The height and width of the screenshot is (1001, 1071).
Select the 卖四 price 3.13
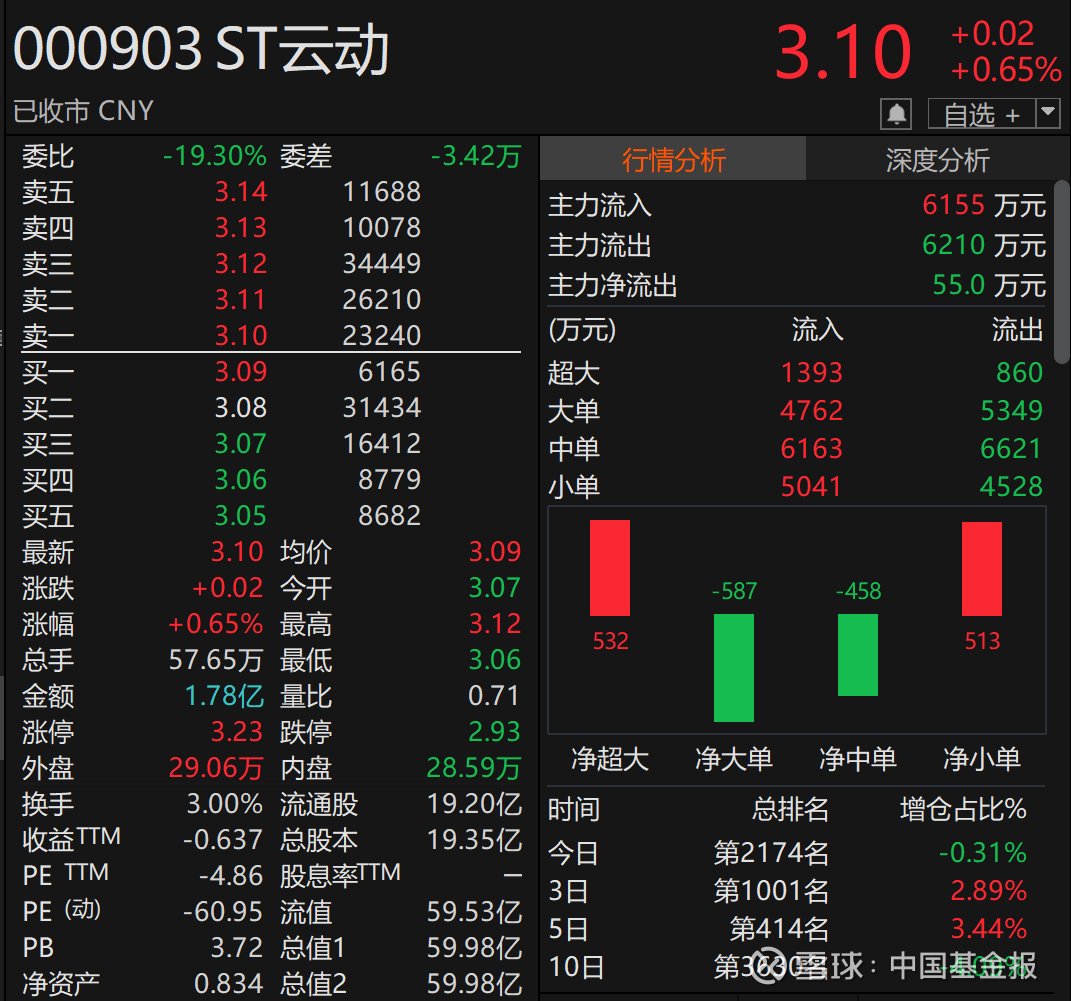click(x=240, y=227)
